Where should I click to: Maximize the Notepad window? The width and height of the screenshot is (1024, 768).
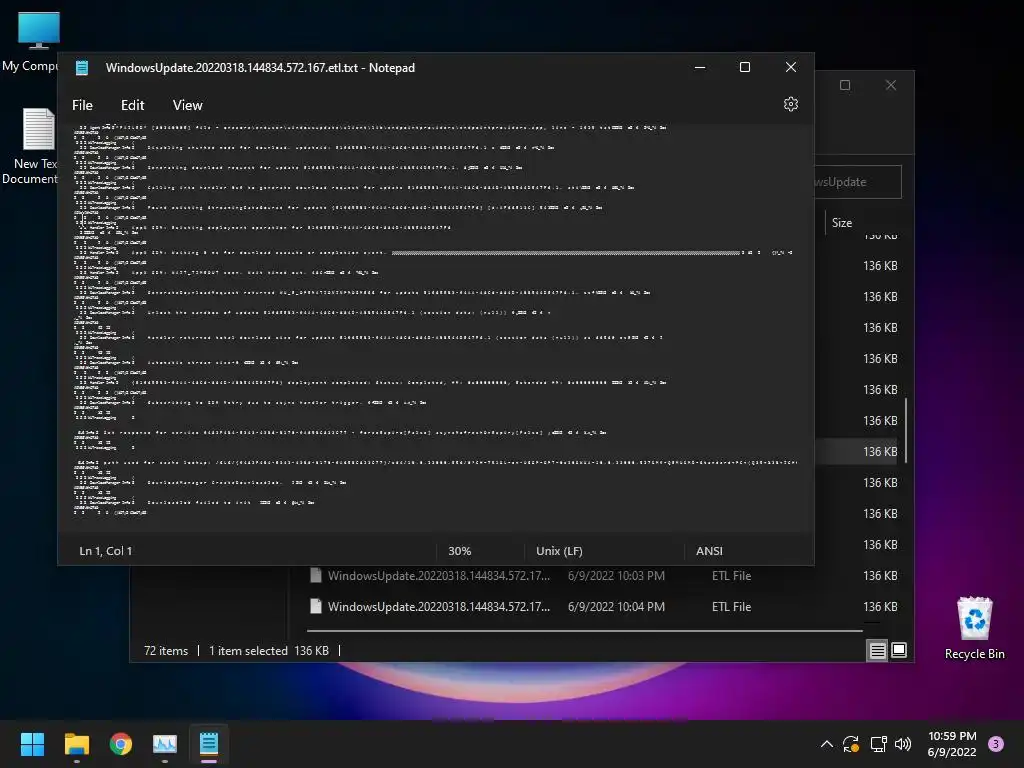pos(744,67)
